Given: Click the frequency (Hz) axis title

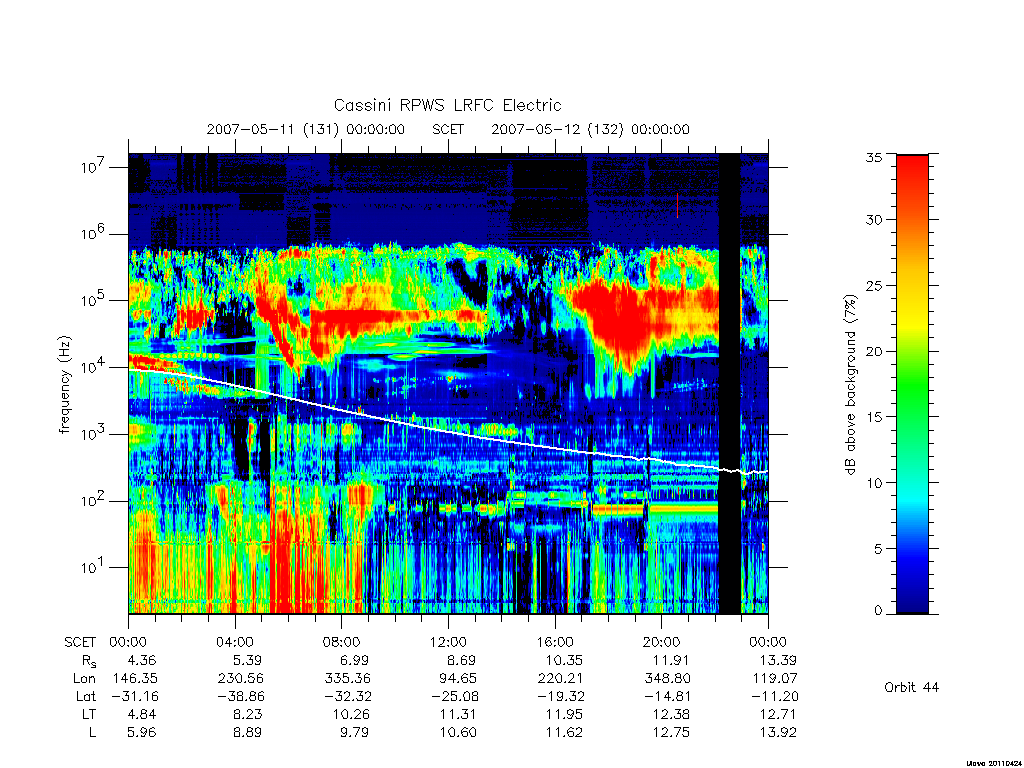Looking at the screenshot, I should click(64, 385).
